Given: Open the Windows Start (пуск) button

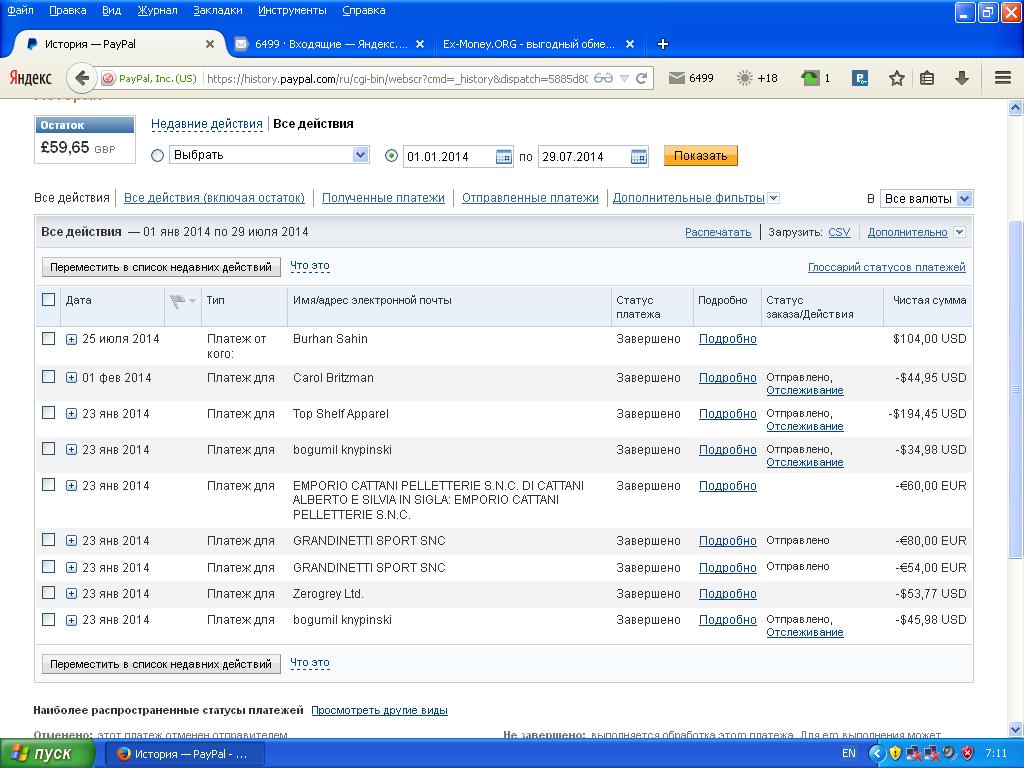Looking at the screenshot, I should click(47, 754).
